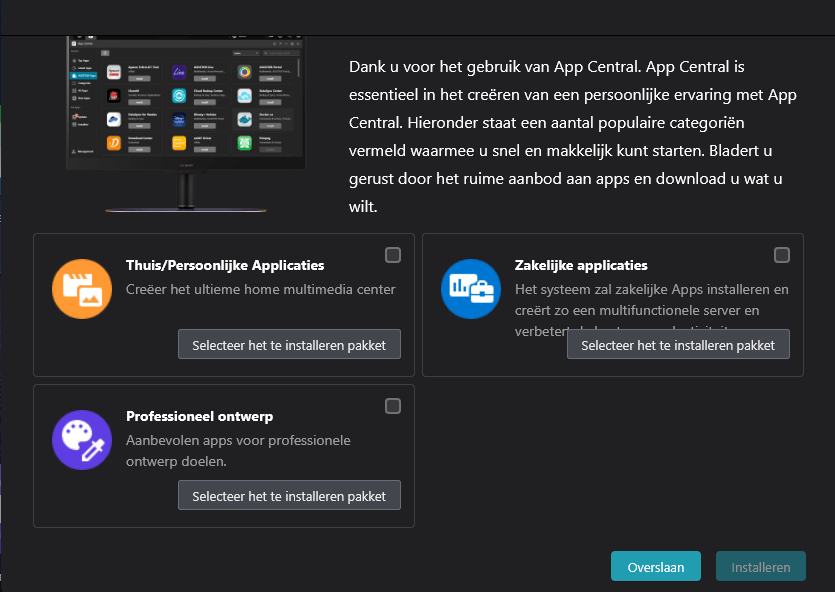Image resolution: width=835 pixels, height=592 pixels.
Task: Click text 'Aanbevolen apps voor professionele ontwerp doelen.'
Action: pyautogui.click(x=238, y=450)
